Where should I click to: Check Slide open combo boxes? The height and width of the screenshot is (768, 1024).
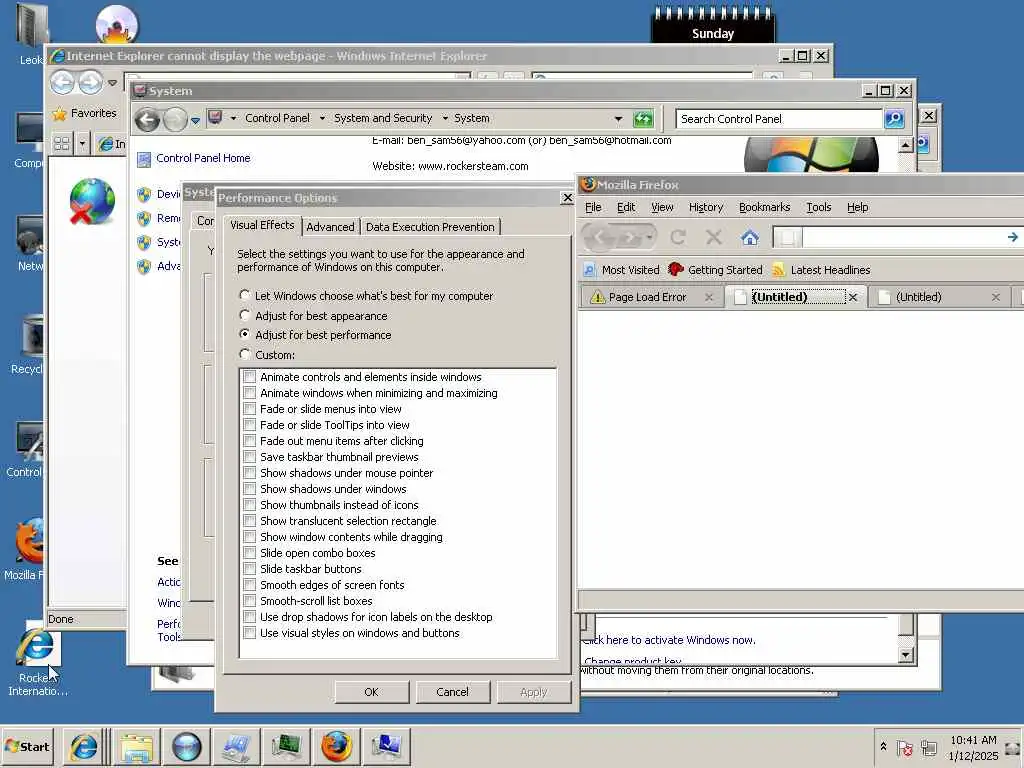click(249, 552)
